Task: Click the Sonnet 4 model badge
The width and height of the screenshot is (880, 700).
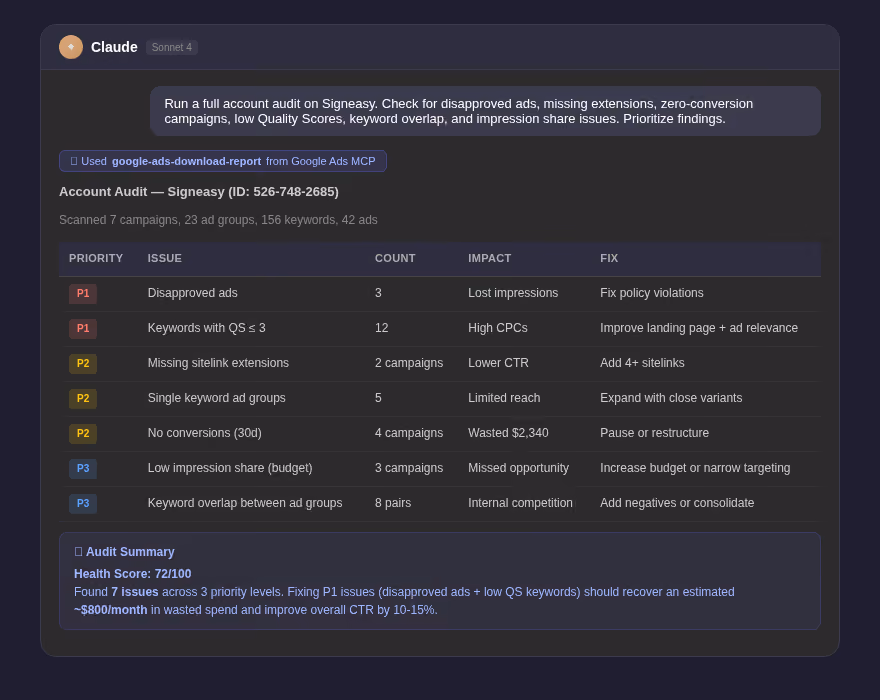Action: tap(172, 47)
